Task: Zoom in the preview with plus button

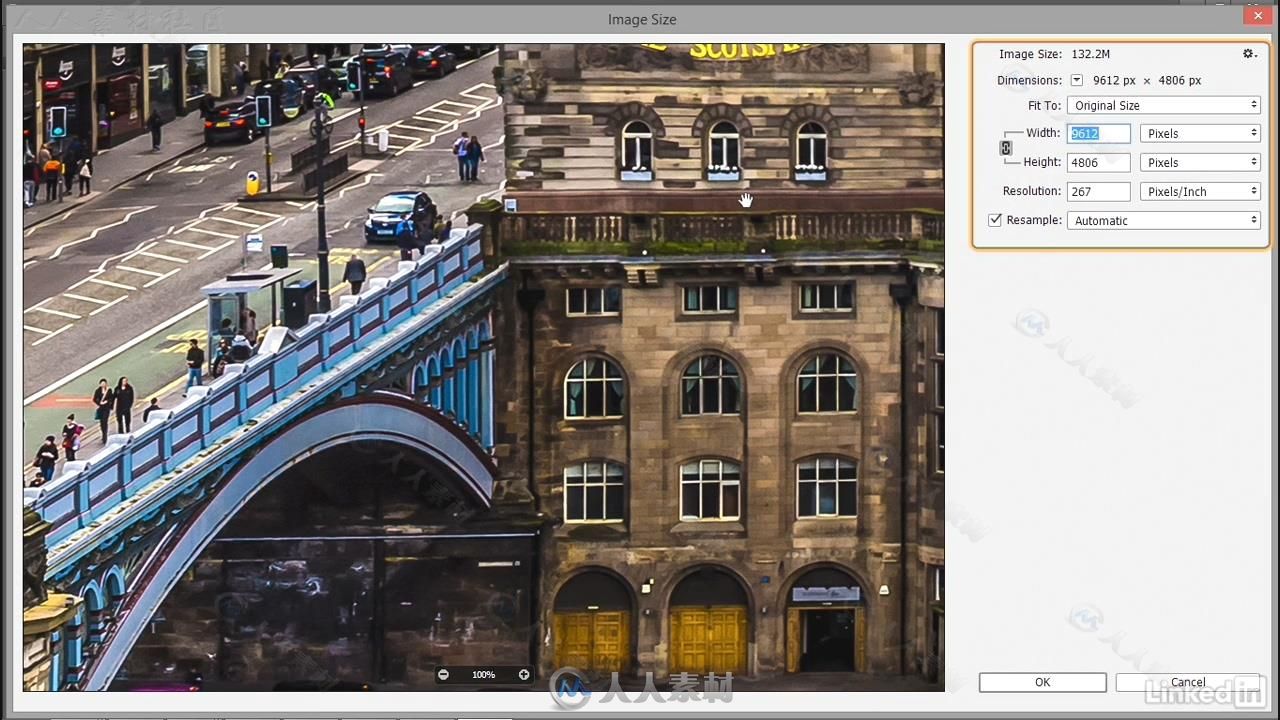Action: (524, 675)
